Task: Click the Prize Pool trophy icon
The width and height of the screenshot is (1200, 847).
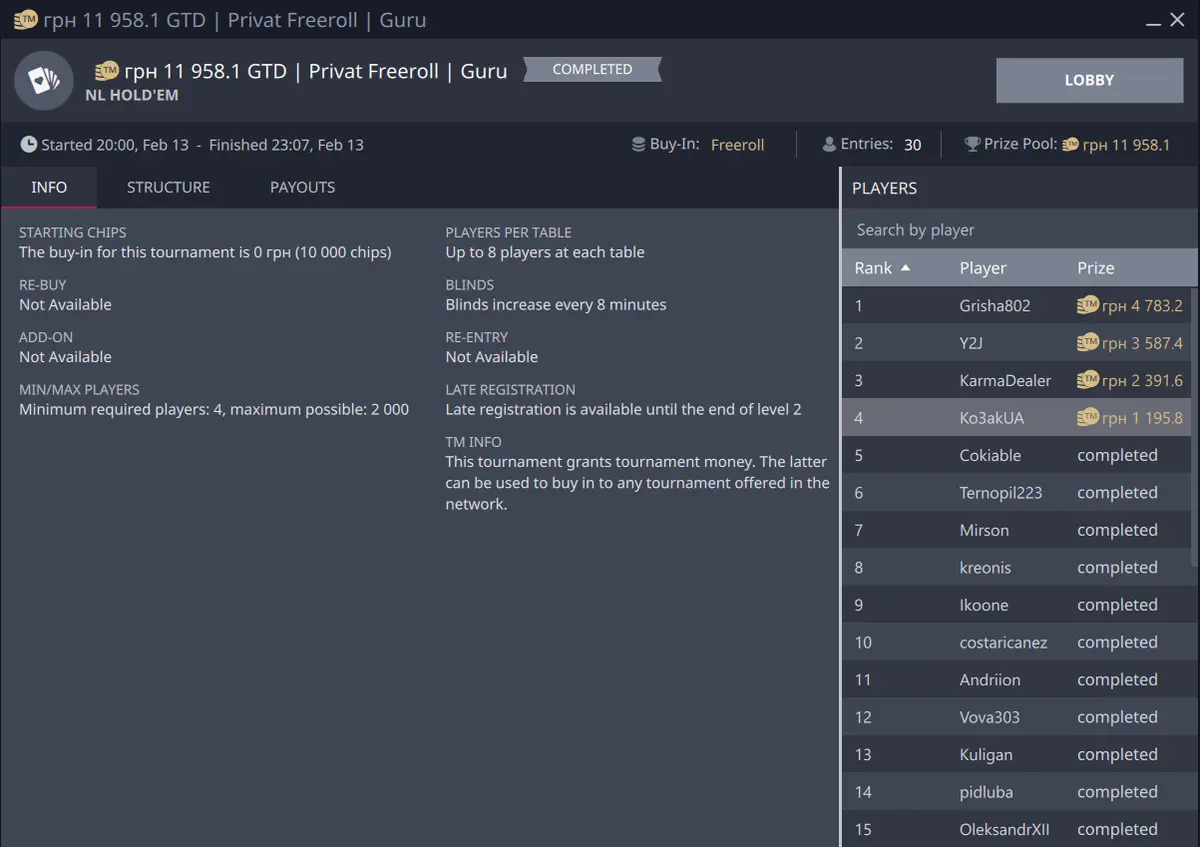Action: click(972, 145)
